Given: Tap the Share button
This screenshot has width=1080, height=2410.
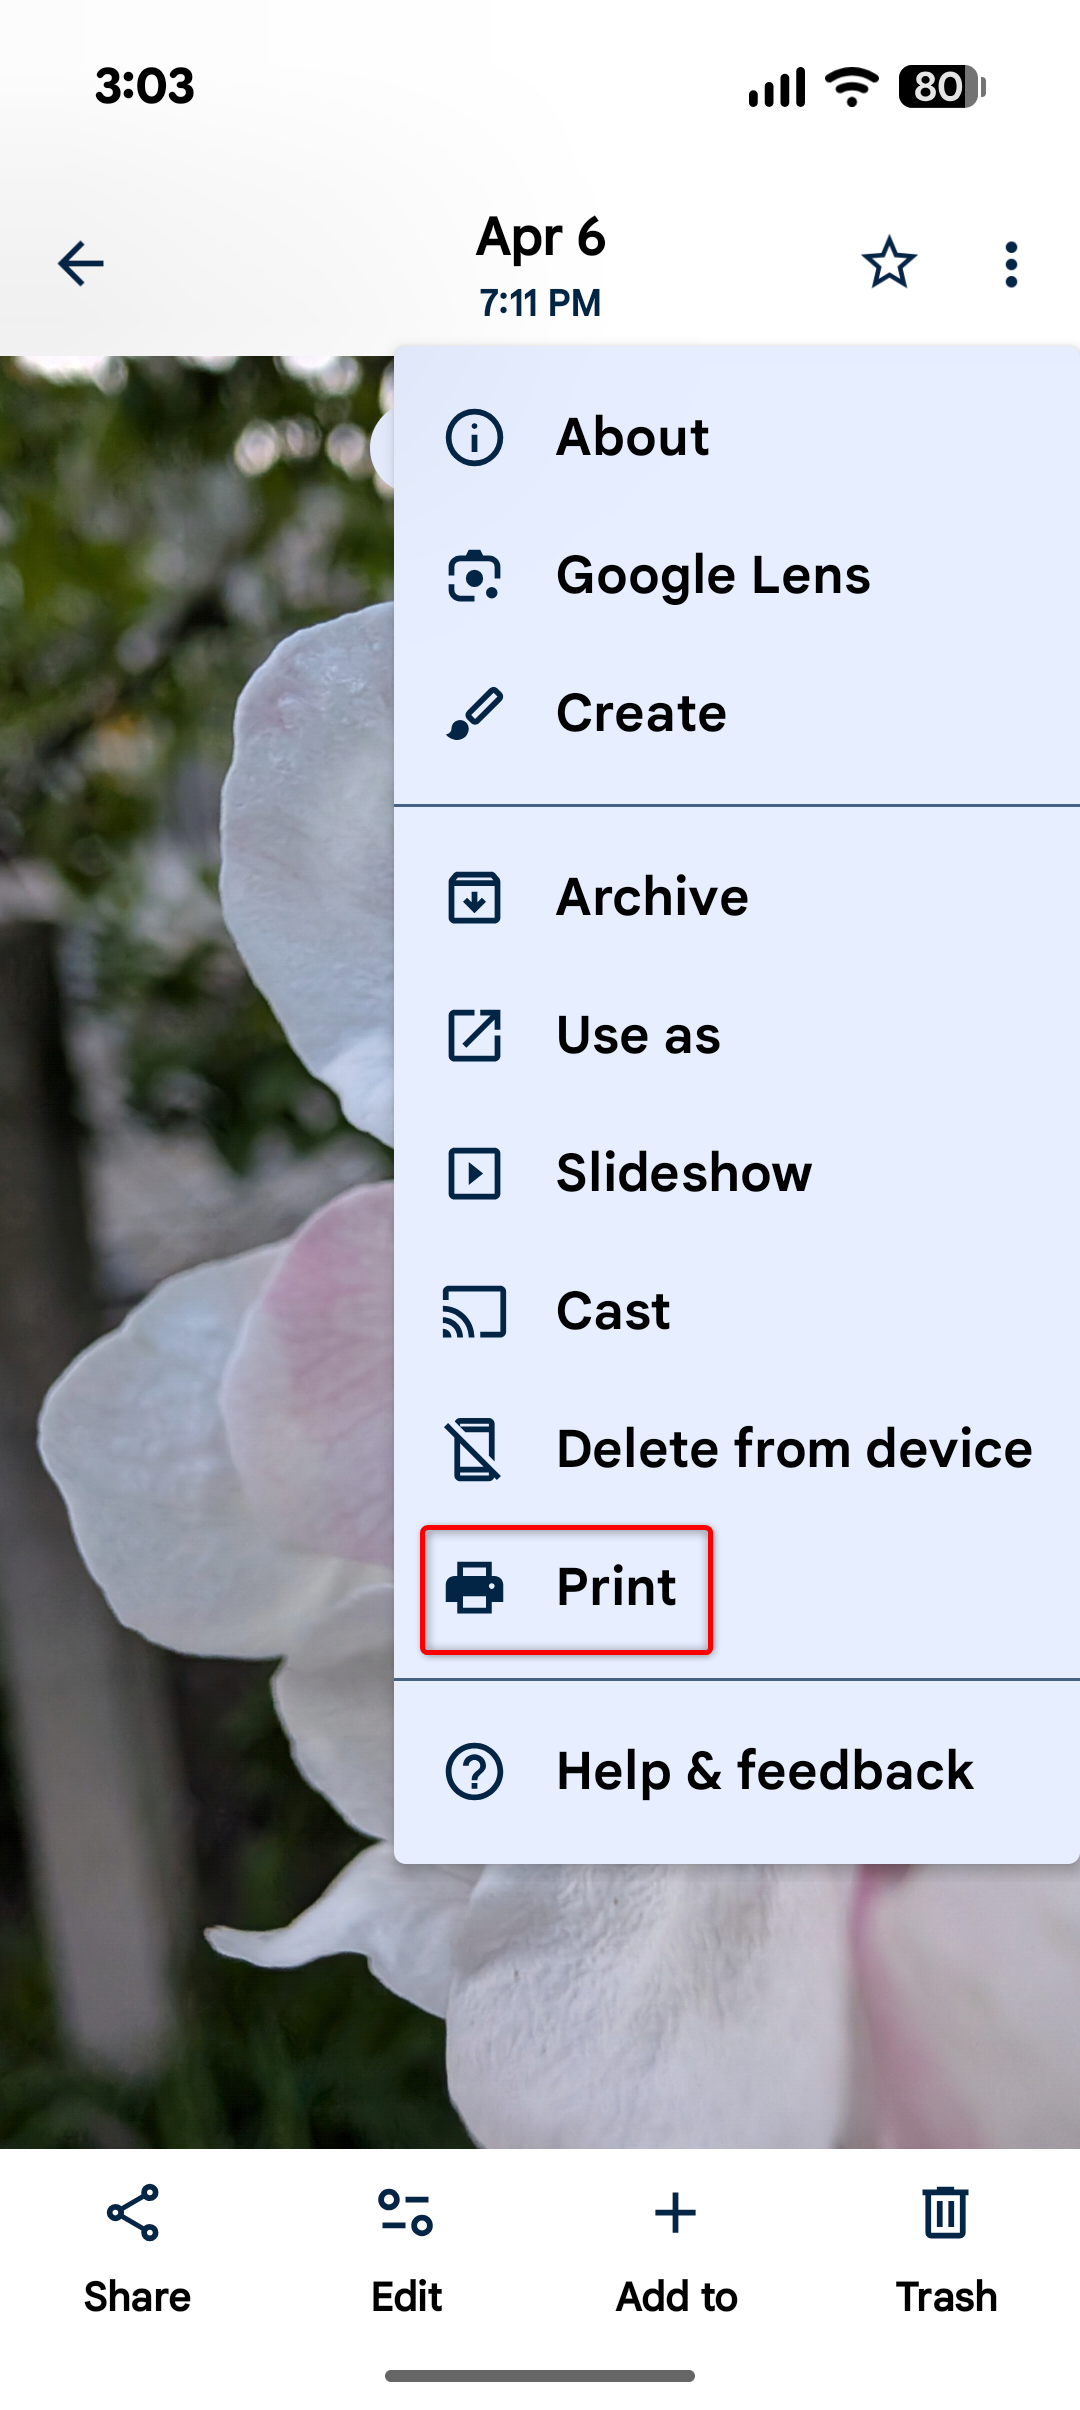Looking at the screenshot, I should (136, 2250).
